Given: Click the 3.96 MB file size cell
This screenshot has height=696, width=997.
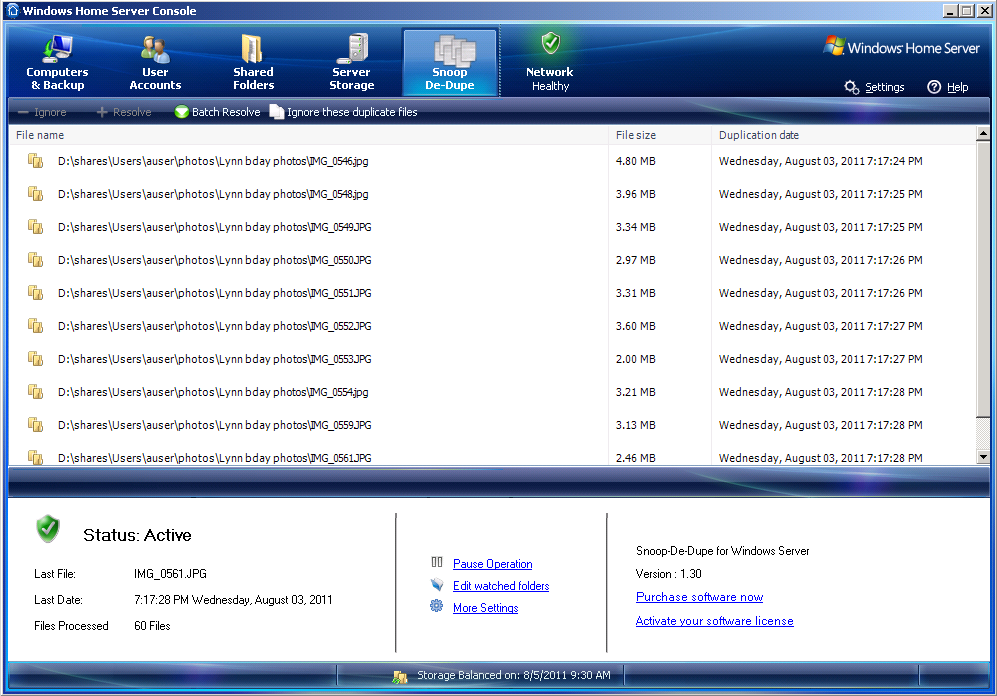Looking at the screenshot, I should click(635, 194).
